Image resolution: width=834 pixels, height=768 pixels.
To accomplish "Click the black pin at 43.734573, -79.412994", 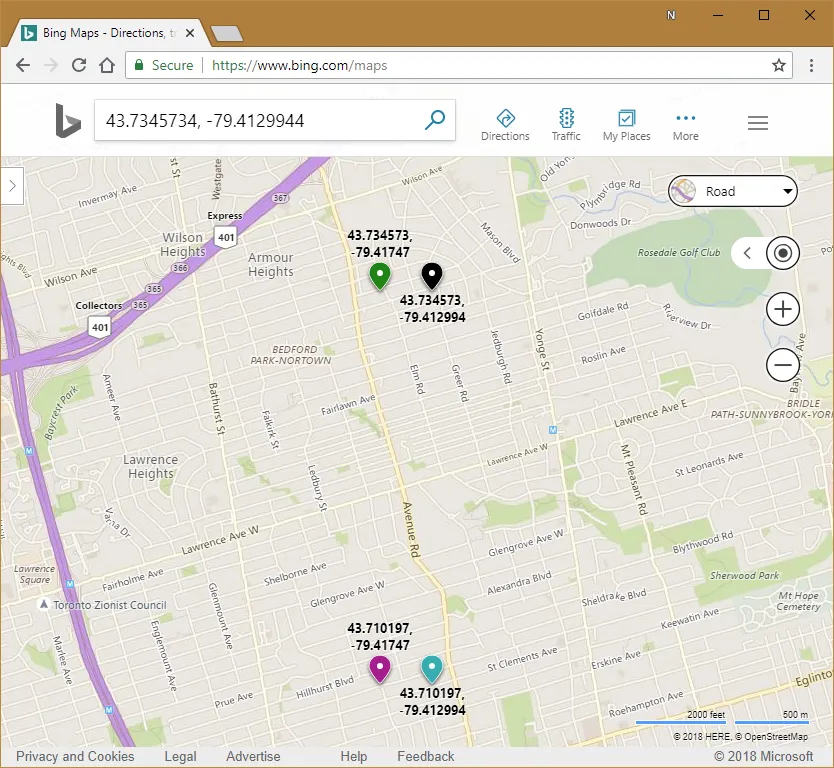I will 432,276.
